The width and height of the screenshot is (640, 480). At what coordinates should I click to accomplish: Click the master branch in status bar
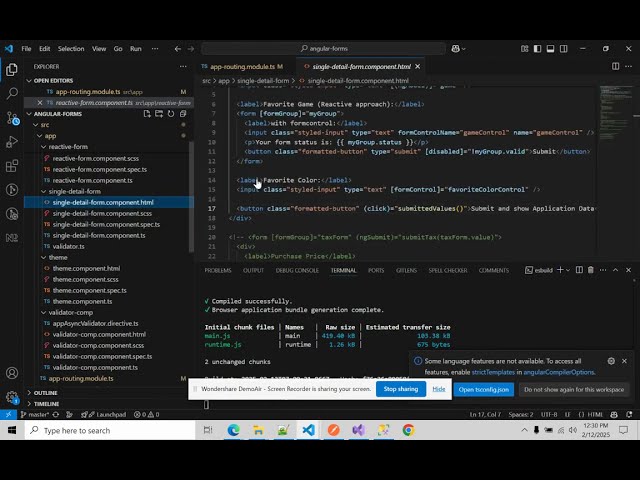pyautogui.click(x=35, y=414)
